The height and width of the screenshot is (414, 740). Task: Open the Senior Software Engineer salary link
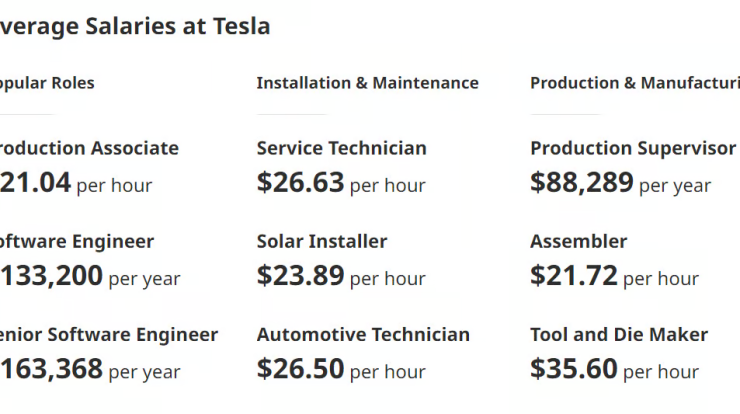point(109,335)
